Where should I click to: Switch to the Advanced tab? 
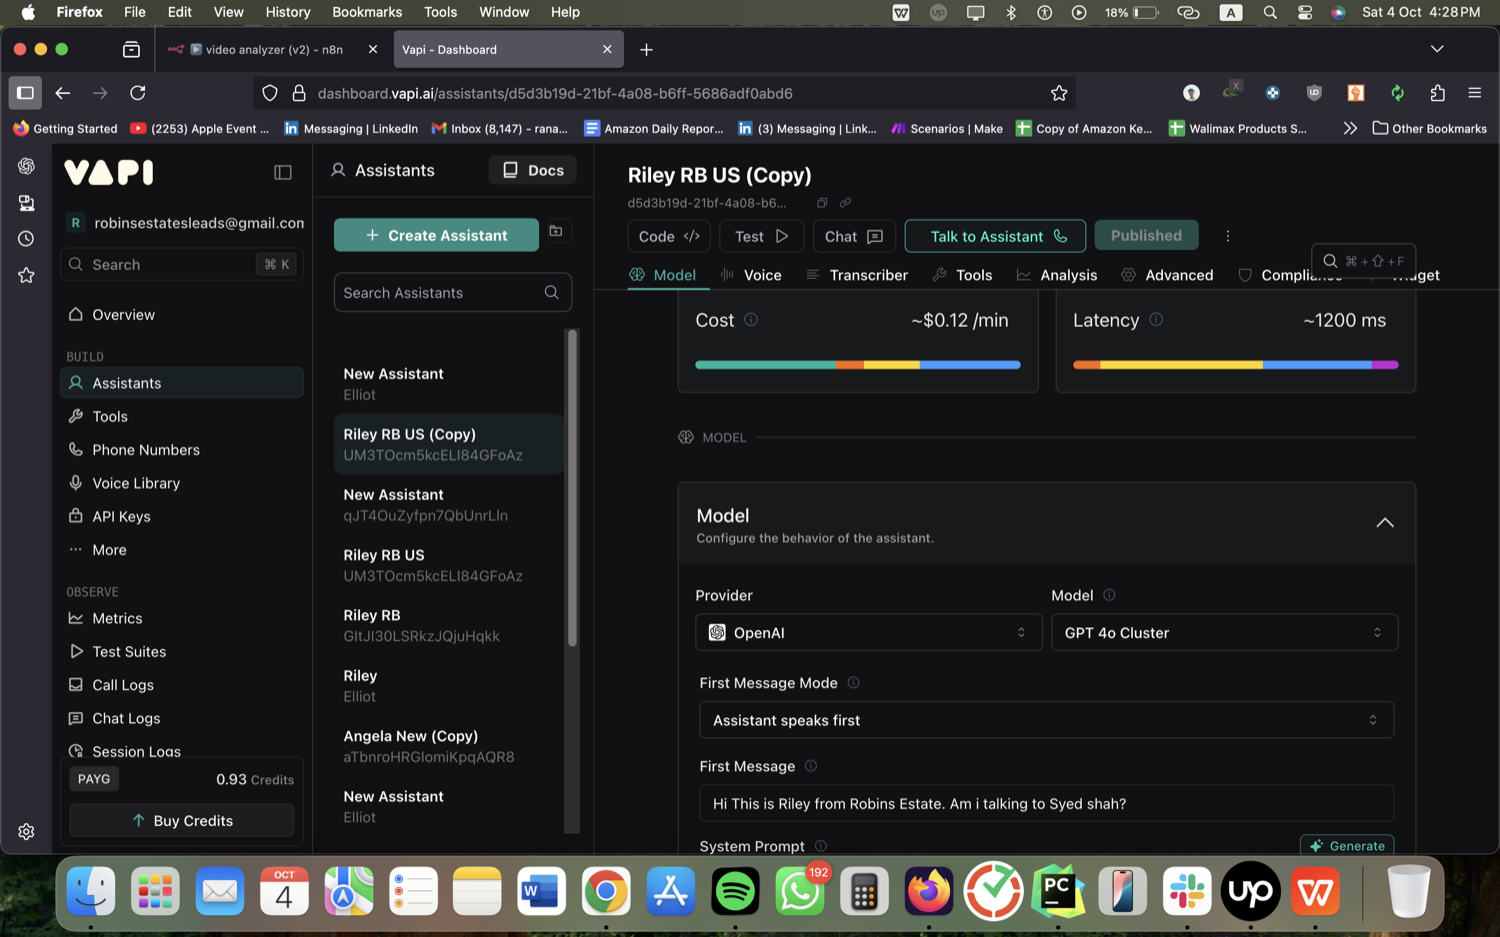coord(1168,275)
